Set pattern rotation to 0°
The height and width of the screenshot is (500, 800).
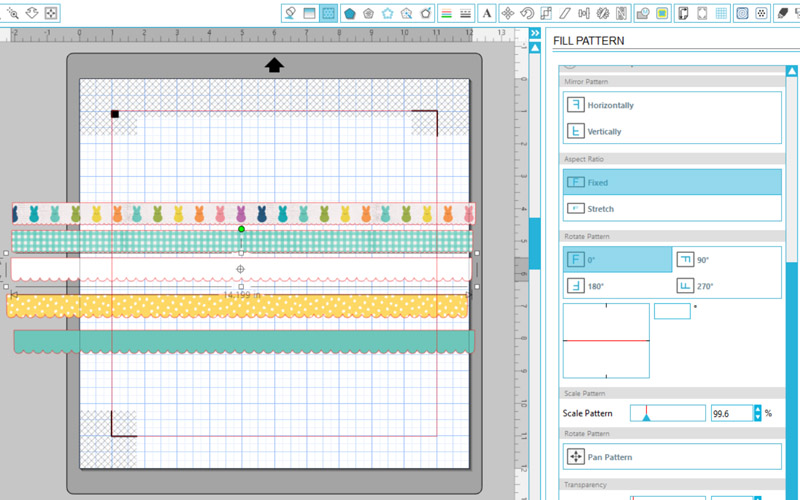[617, 260]
